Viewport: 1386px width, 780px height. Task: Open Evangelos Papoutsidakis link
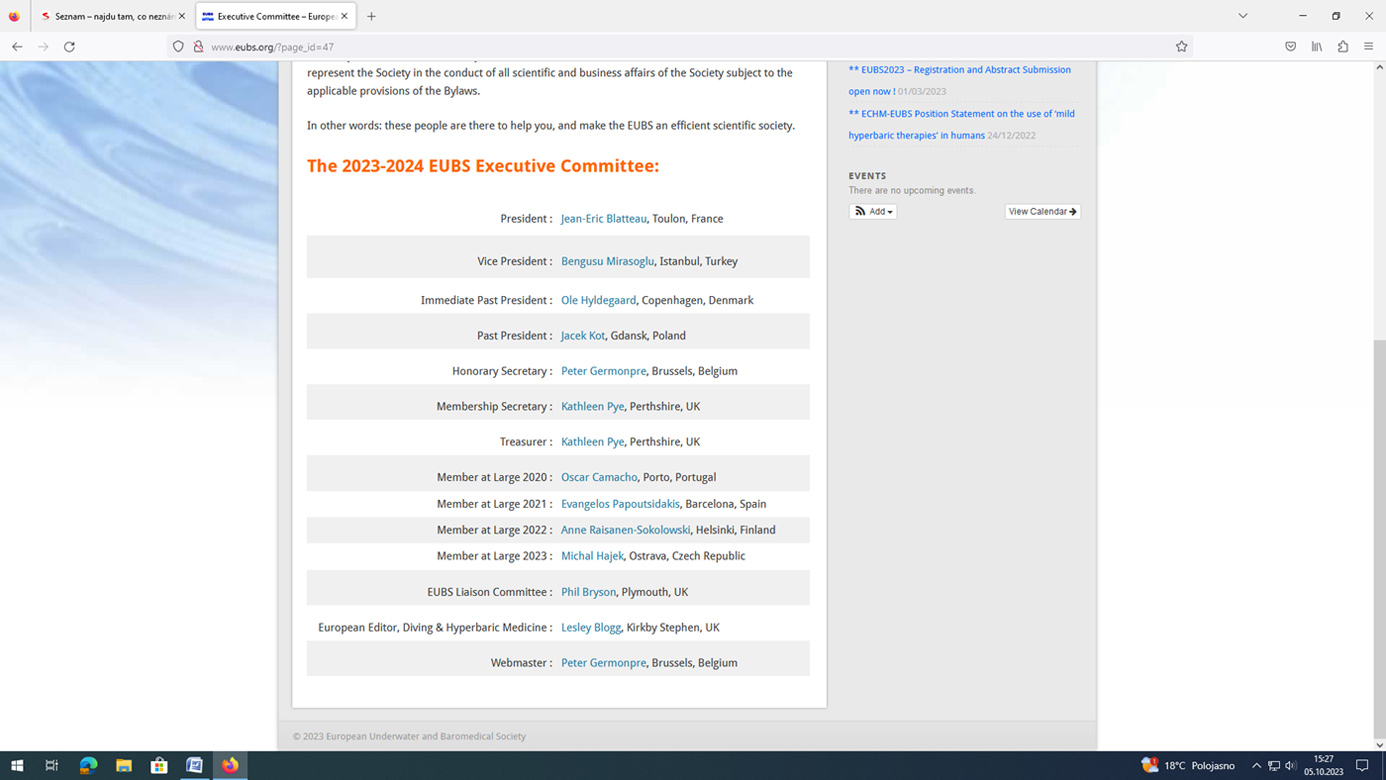(x=620, y=504)
